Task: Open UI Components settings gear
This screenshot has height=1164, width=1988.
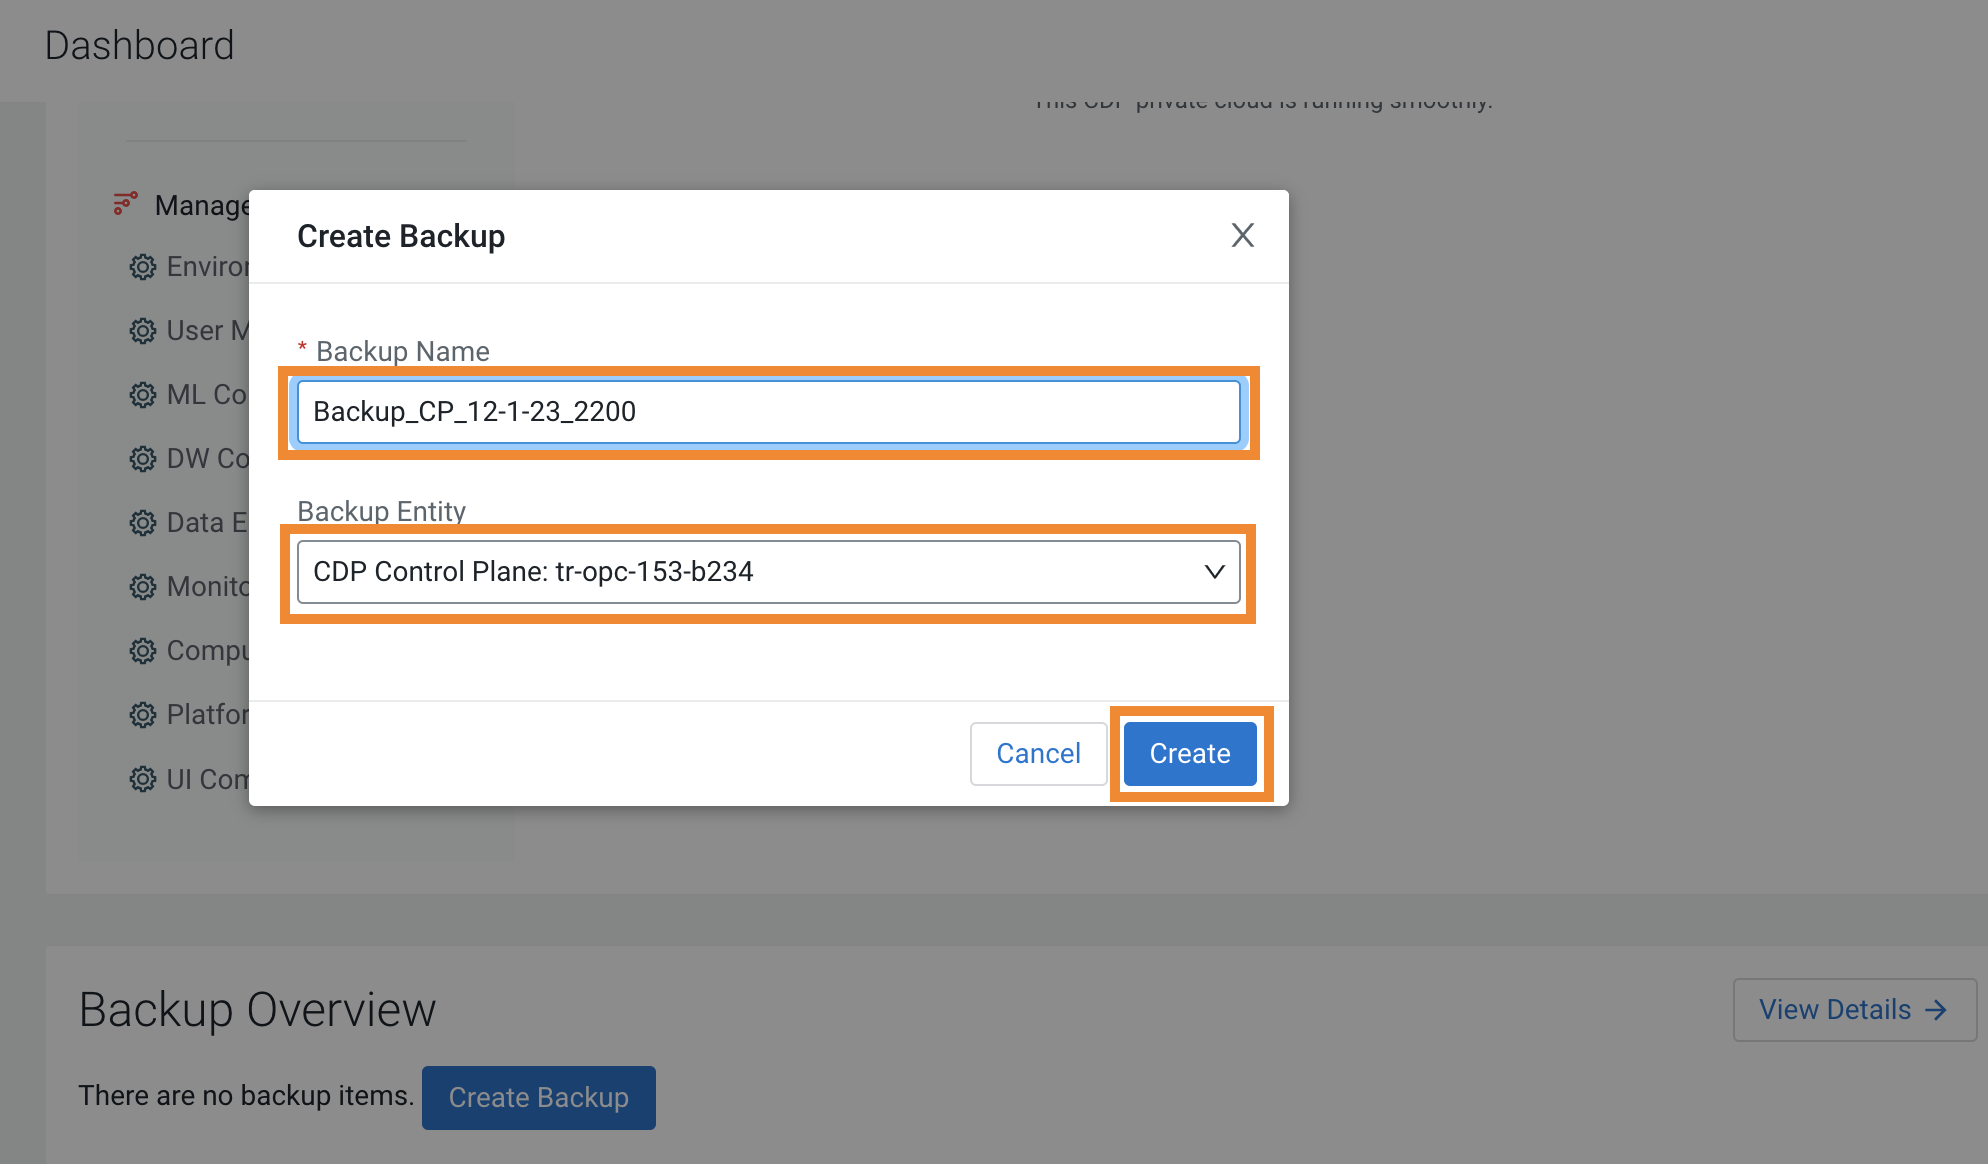Action: coord(141,778)
